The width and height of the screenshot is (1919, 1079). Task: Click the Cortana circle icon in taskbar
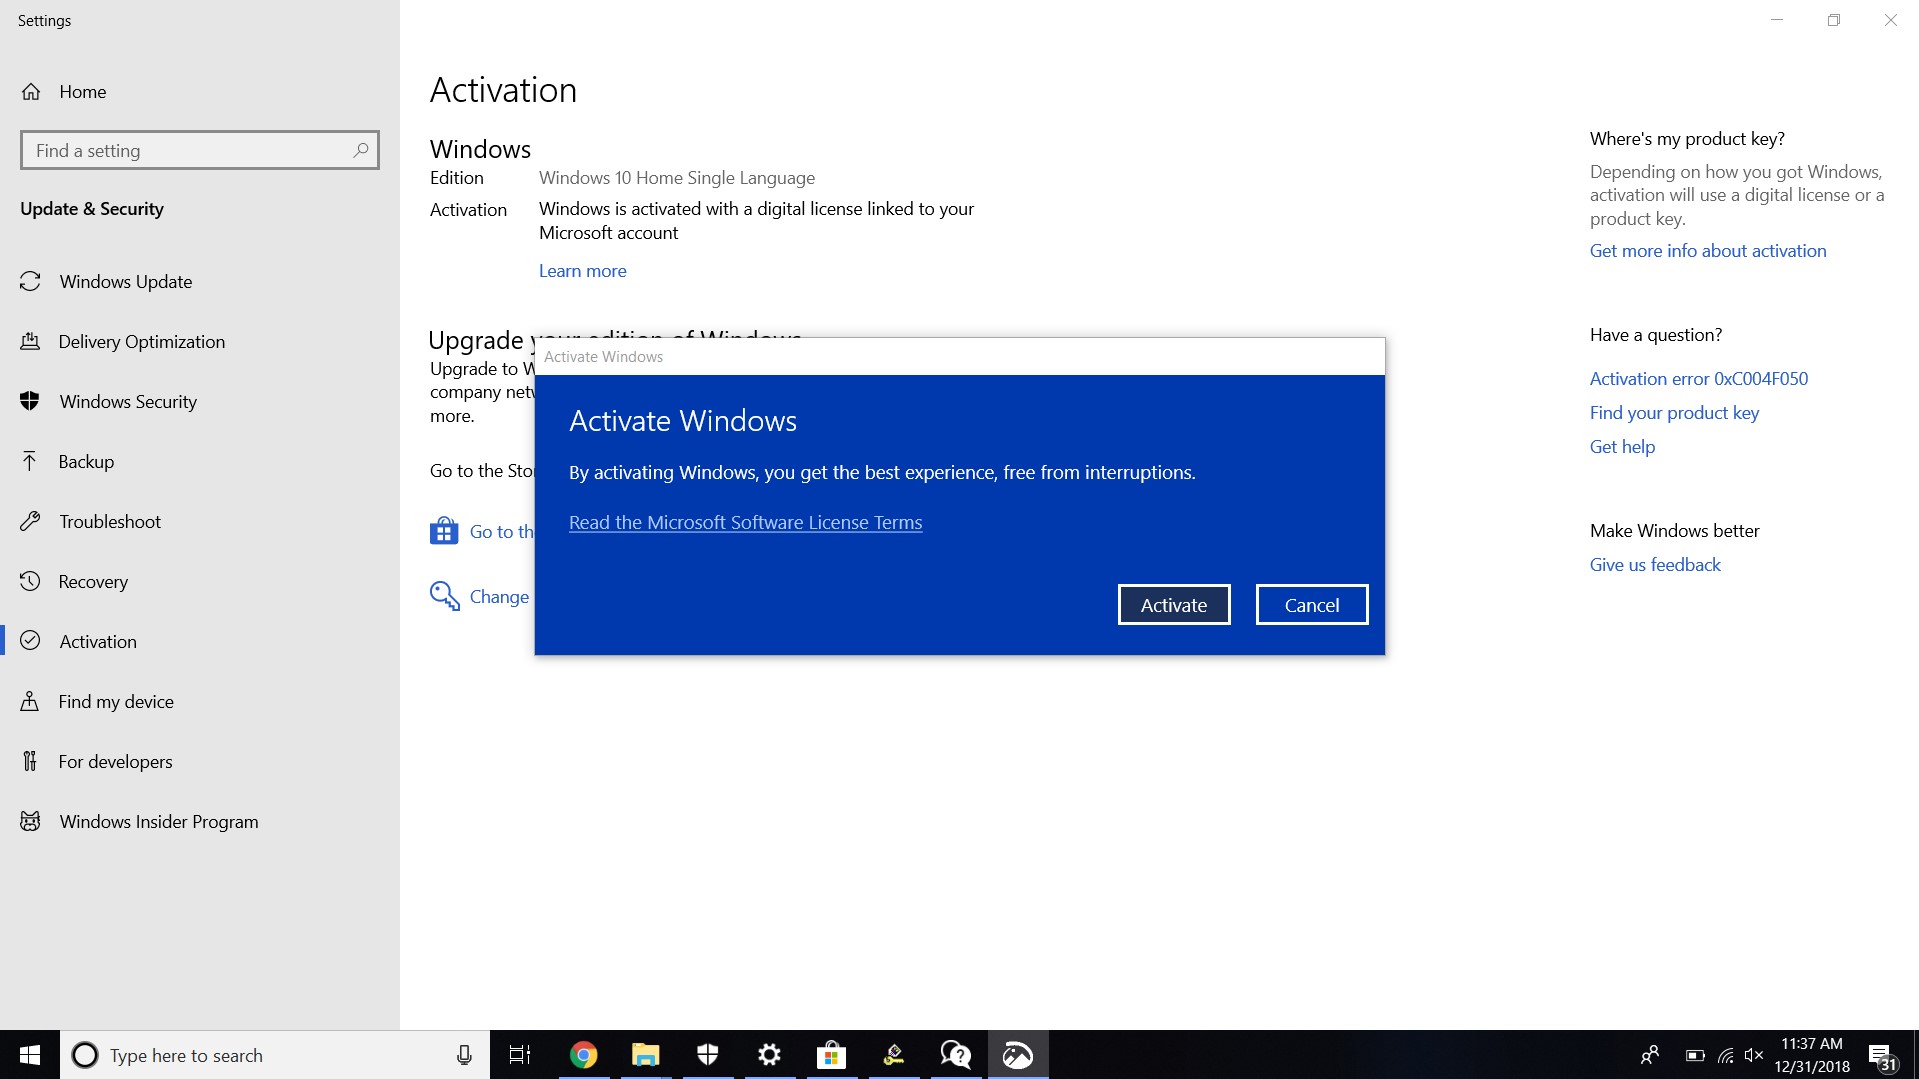tap(86, 1055)
